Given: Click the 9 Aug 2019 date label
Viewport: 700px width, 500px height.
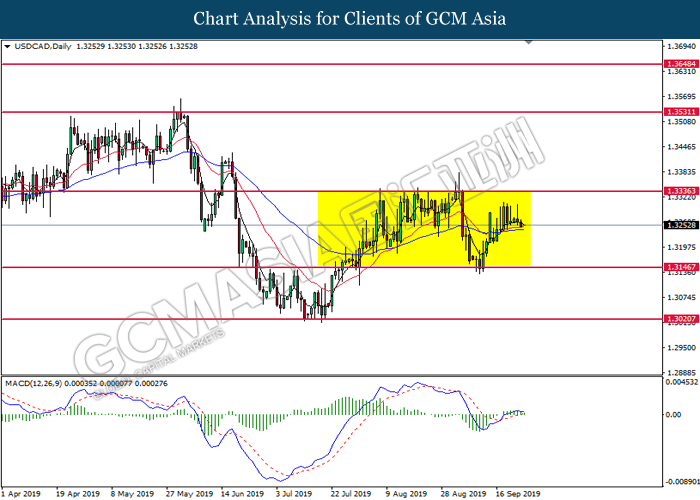Looking at the screenshot, I should point(407,494).
